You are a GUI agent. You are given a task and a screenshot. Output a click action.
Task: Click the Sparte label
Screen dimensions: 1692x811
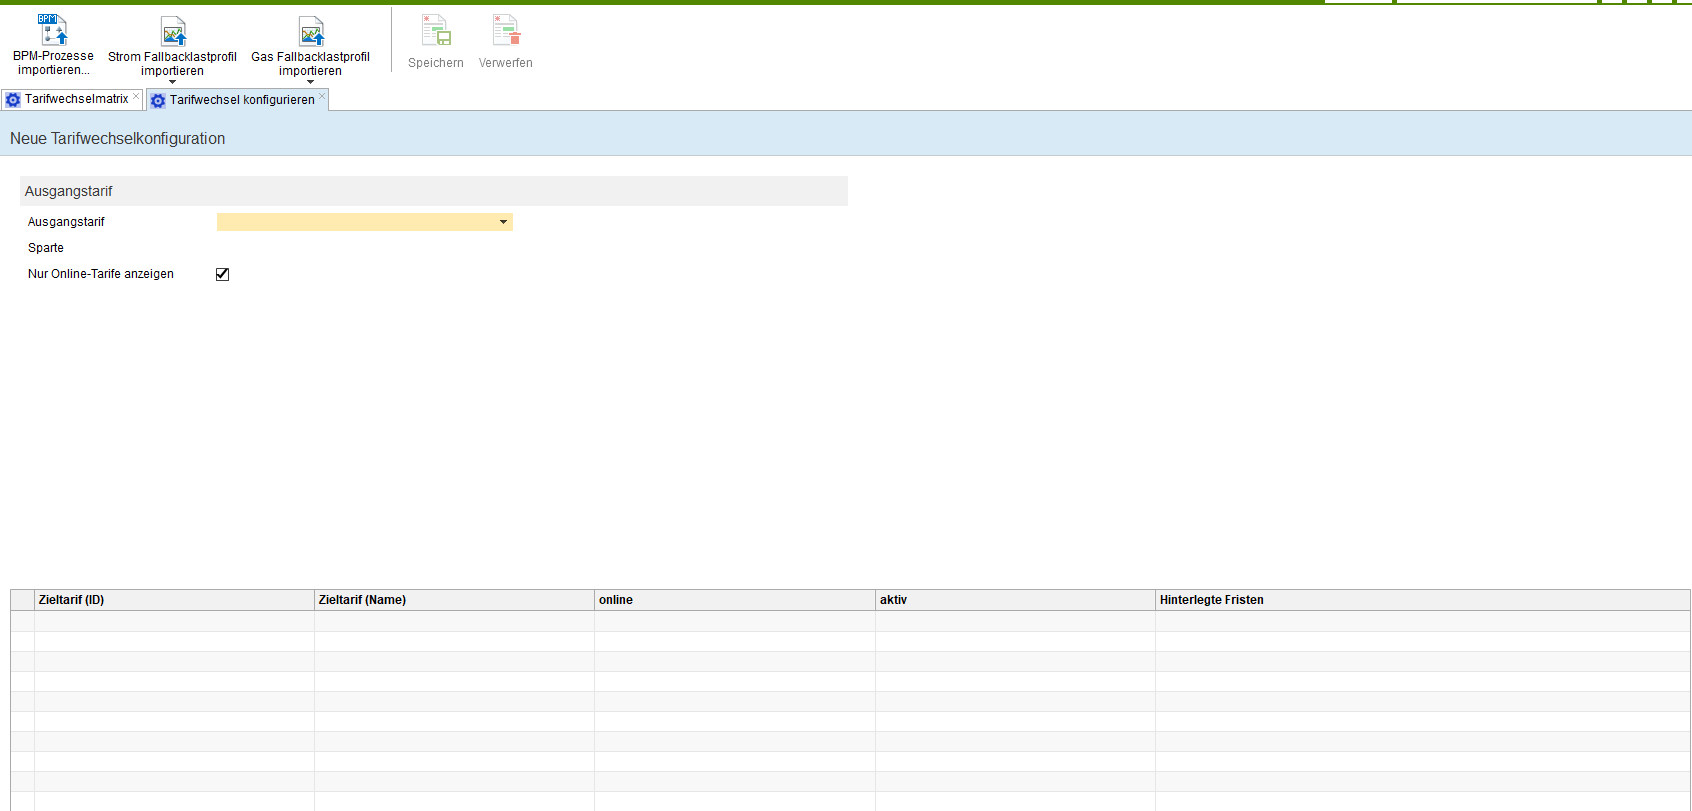point(46,248)
